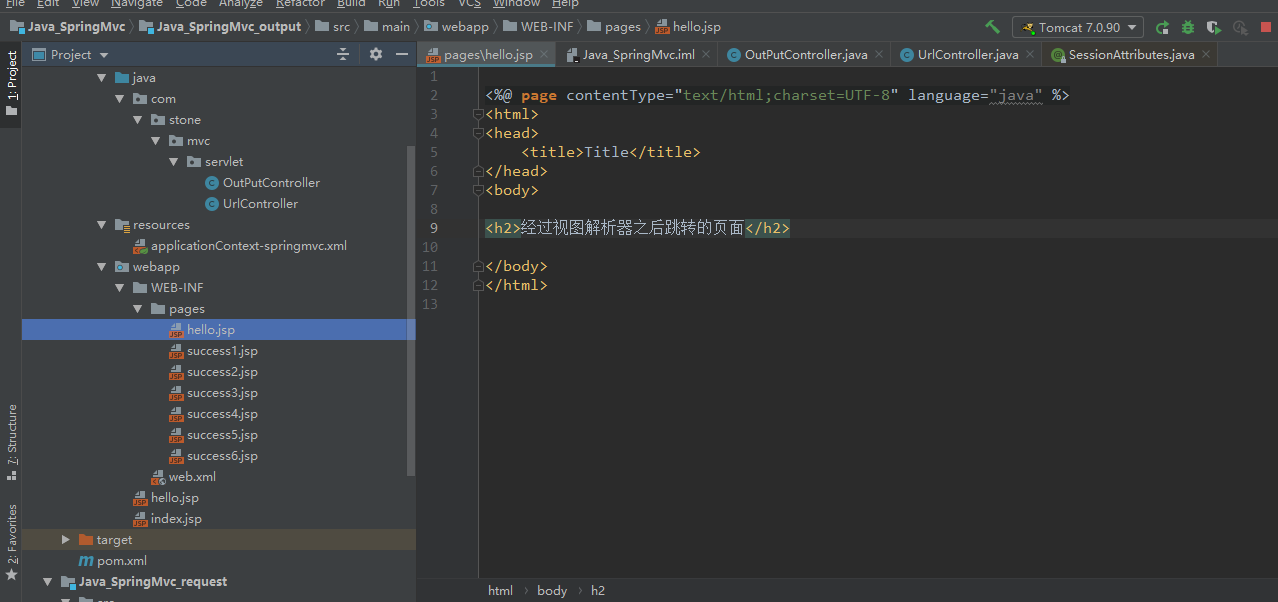Select success4.jsp in the project tree
This screenshot has height=602, width=1278.
[222, 414]
